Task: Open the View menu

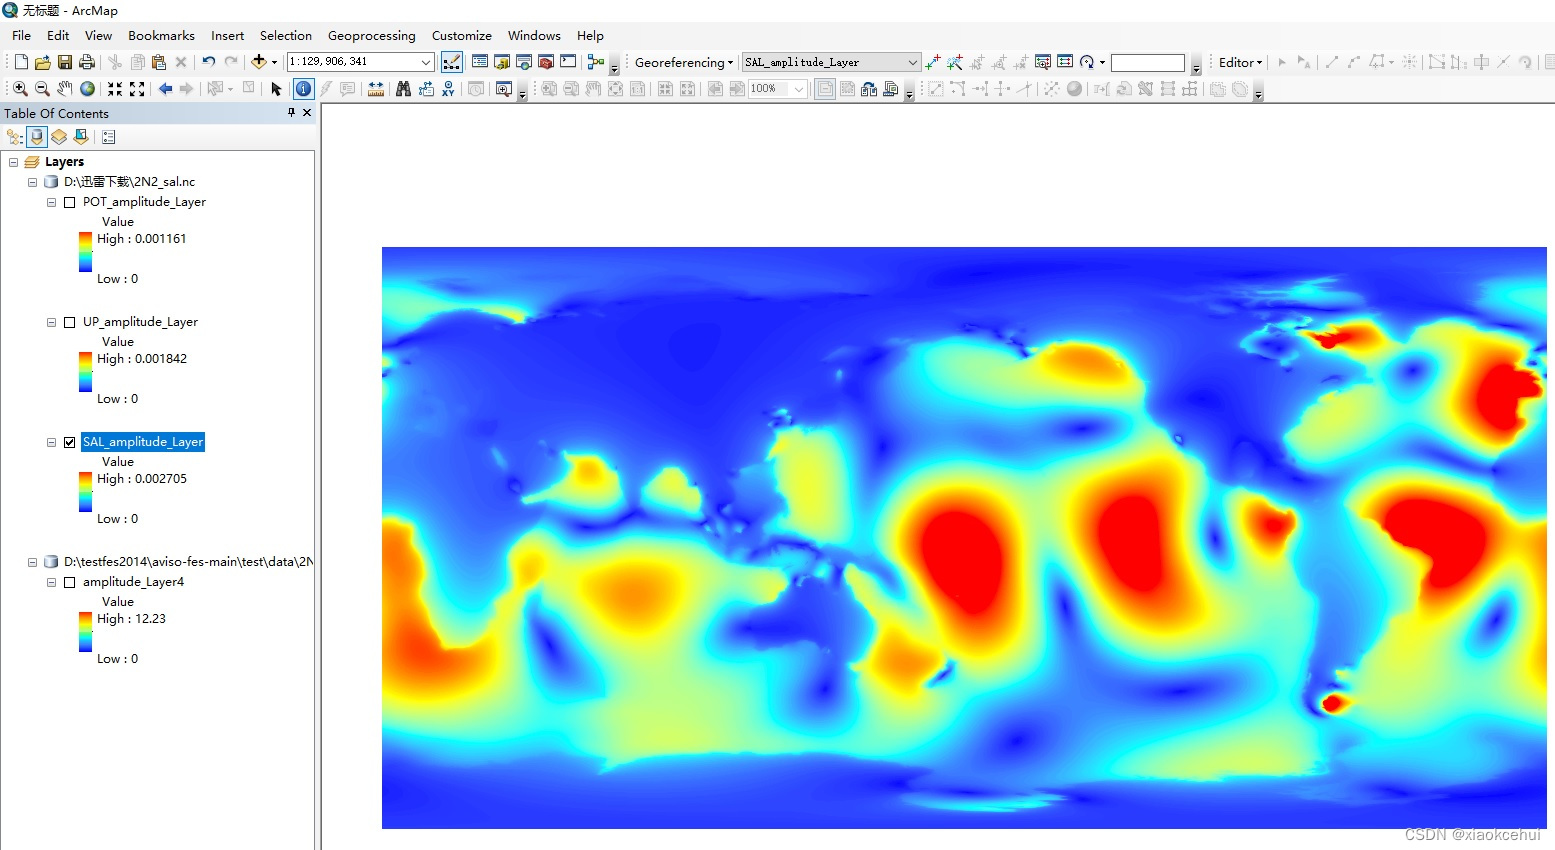Action: (x=98, y=35)
